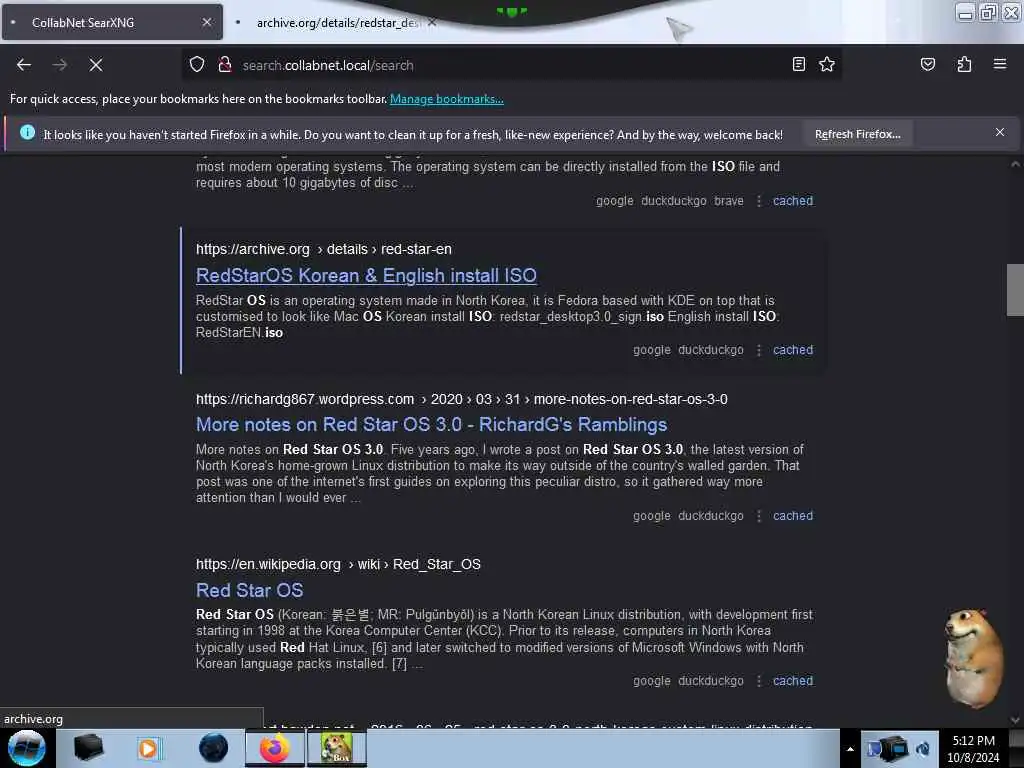Open cached link for the RichardG's Ramblings result
This screenshot has height=768, width=1024.
(x=793, y=516)
